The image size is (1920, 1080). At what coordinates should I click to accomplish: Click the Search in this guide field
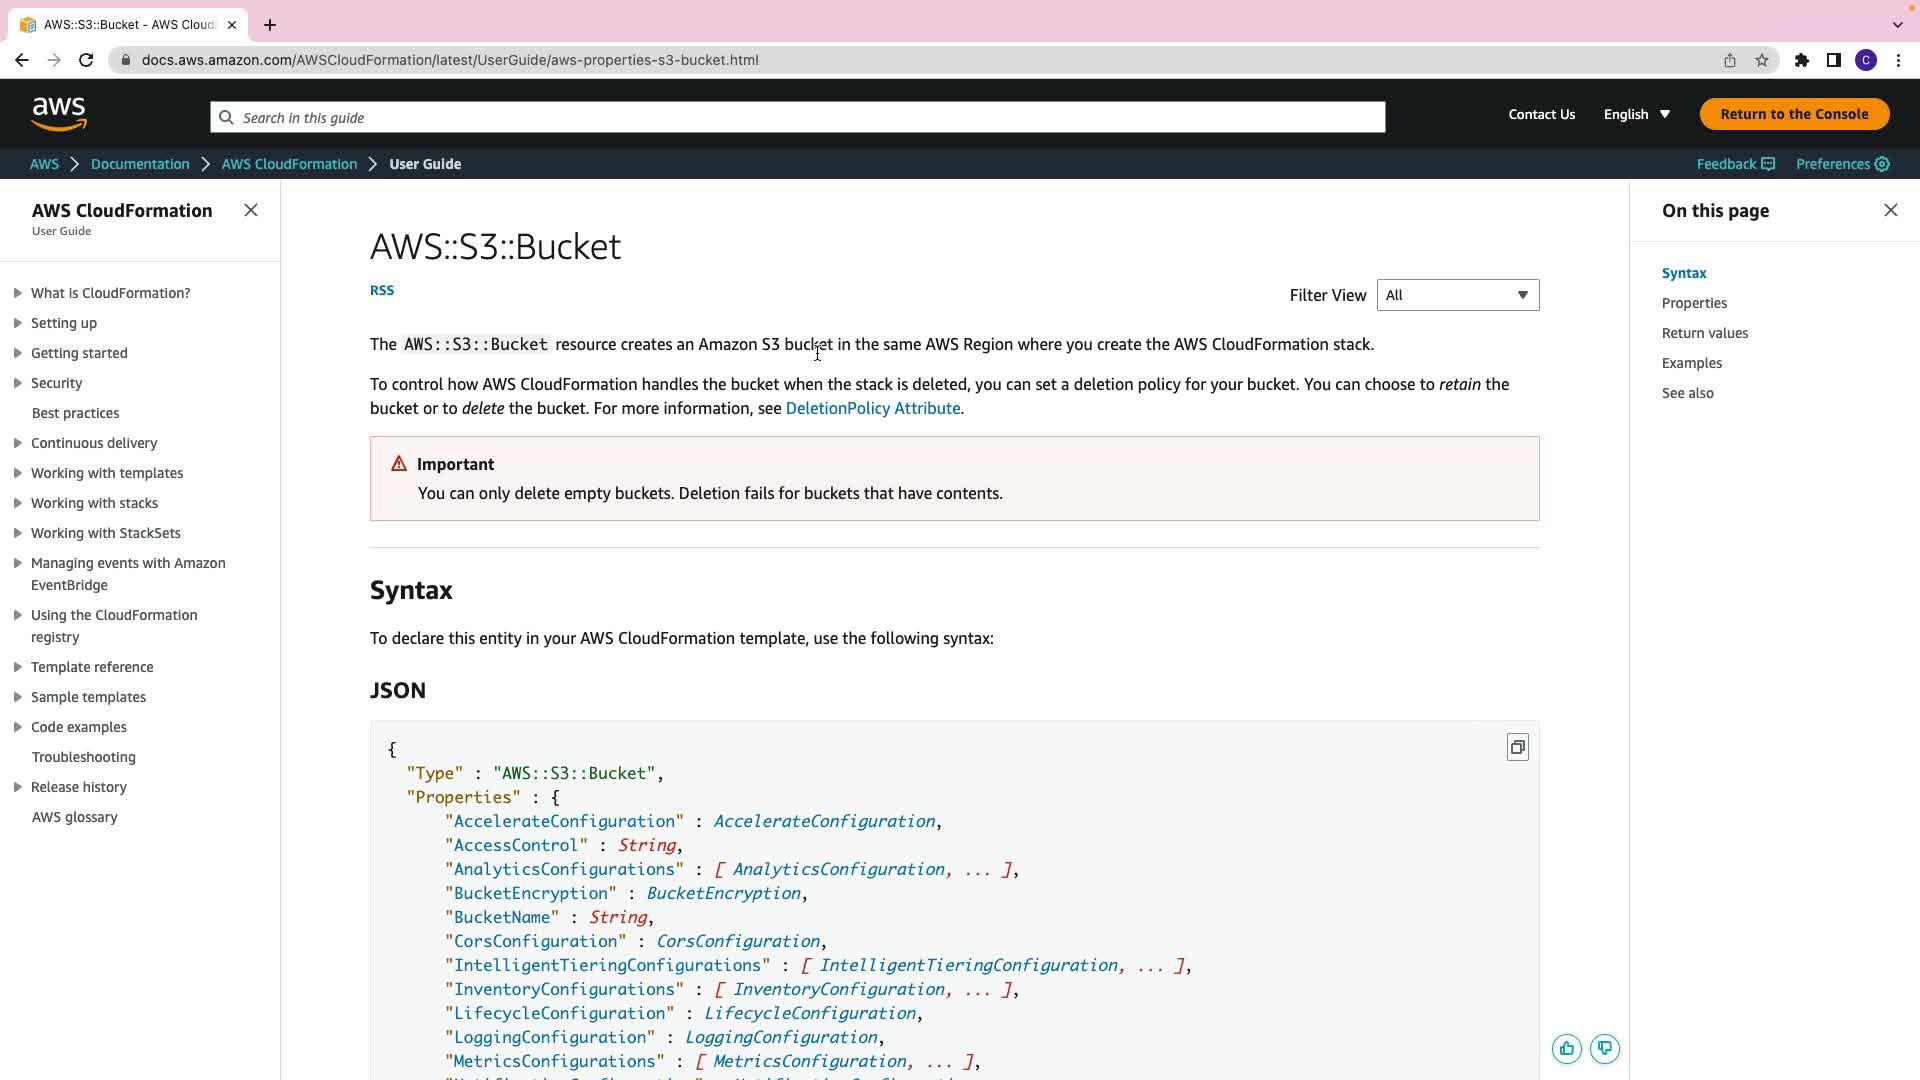click(797, 117)
